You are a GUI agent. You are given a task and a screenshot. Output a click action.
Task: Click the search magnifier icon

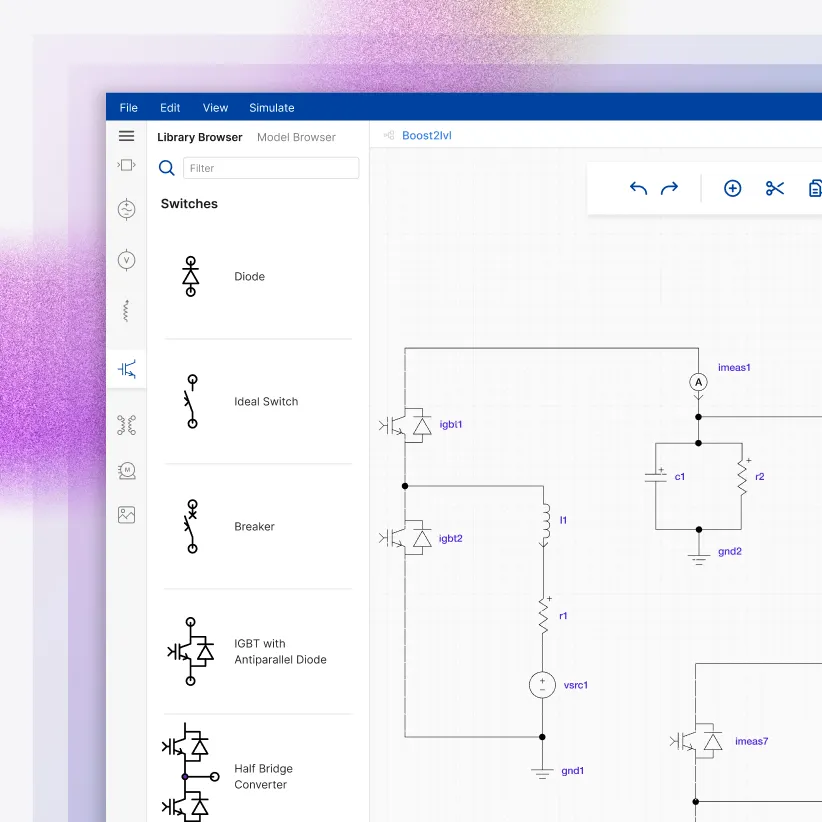pyautogui.click(x=167, y=168)
